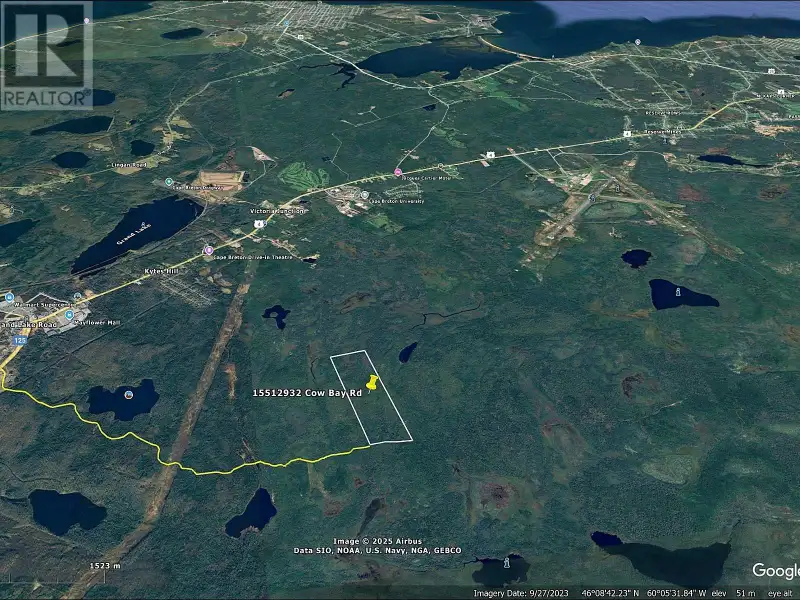Click the REALTOR logo watermark

click(46, 56)
